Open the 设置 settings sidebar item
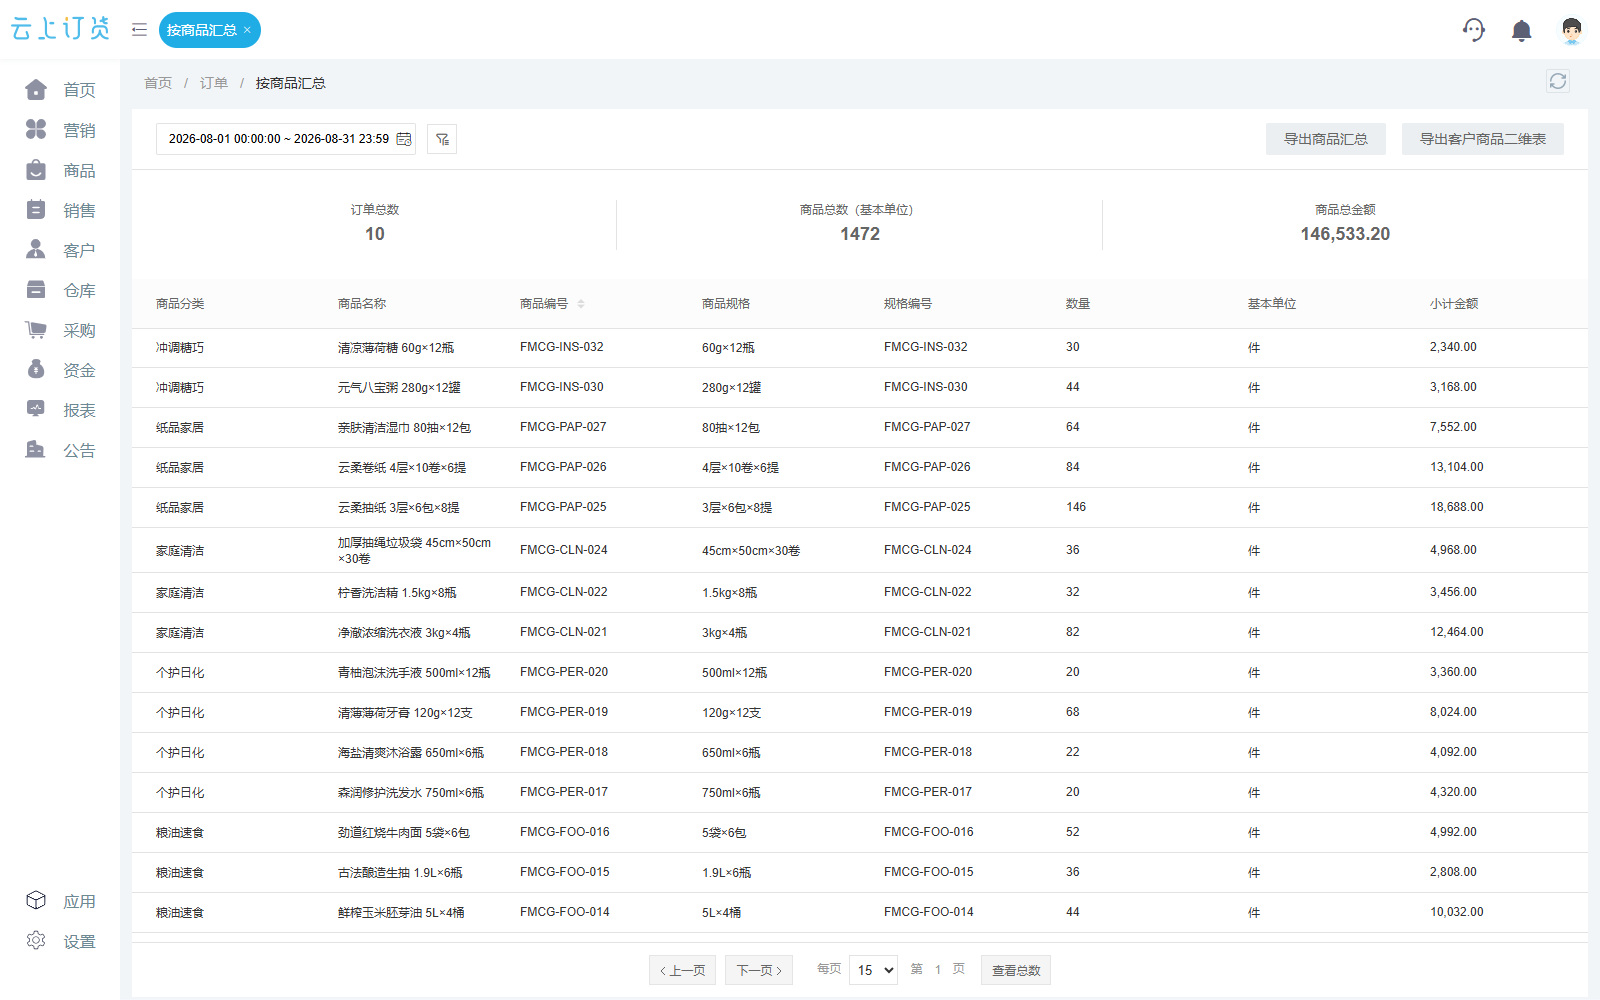The height and width of the screenshot is (1000, 1600). click(x=60, y=941)
